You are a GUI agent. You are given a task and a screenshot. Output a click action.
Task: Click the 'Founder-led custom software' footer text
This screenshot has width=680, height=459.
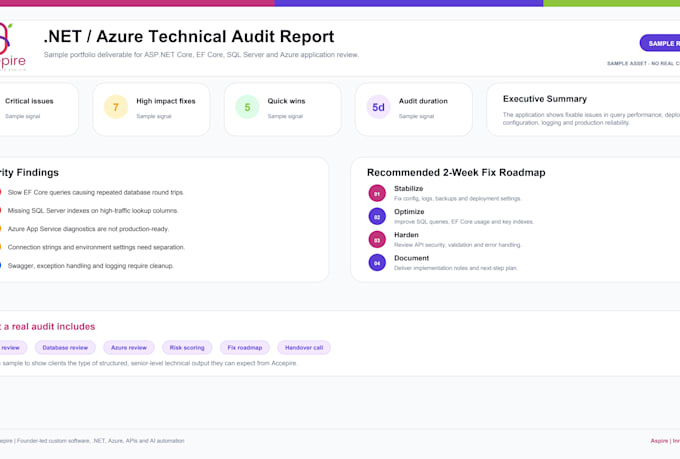[101, 441]
